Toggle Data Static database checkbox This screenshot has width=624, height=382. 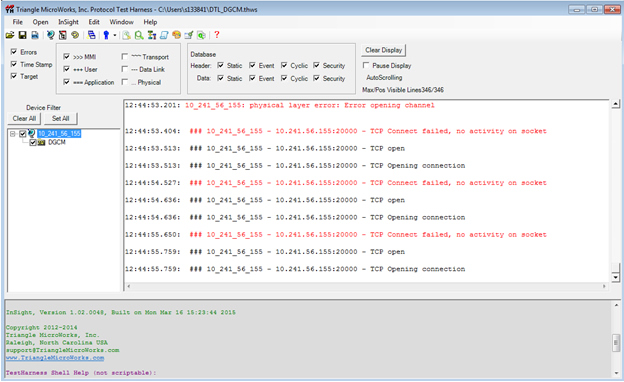(220, 78)
